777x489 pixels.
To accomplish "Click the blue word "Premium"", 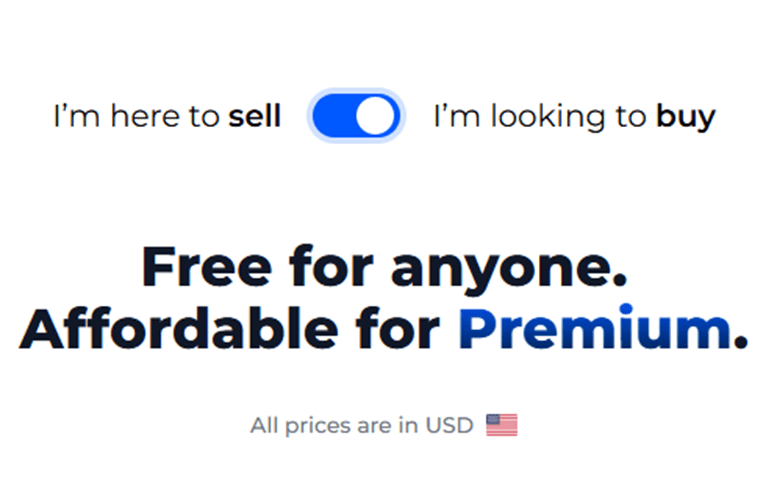I will pyautogui.click(x=594, y=331).
